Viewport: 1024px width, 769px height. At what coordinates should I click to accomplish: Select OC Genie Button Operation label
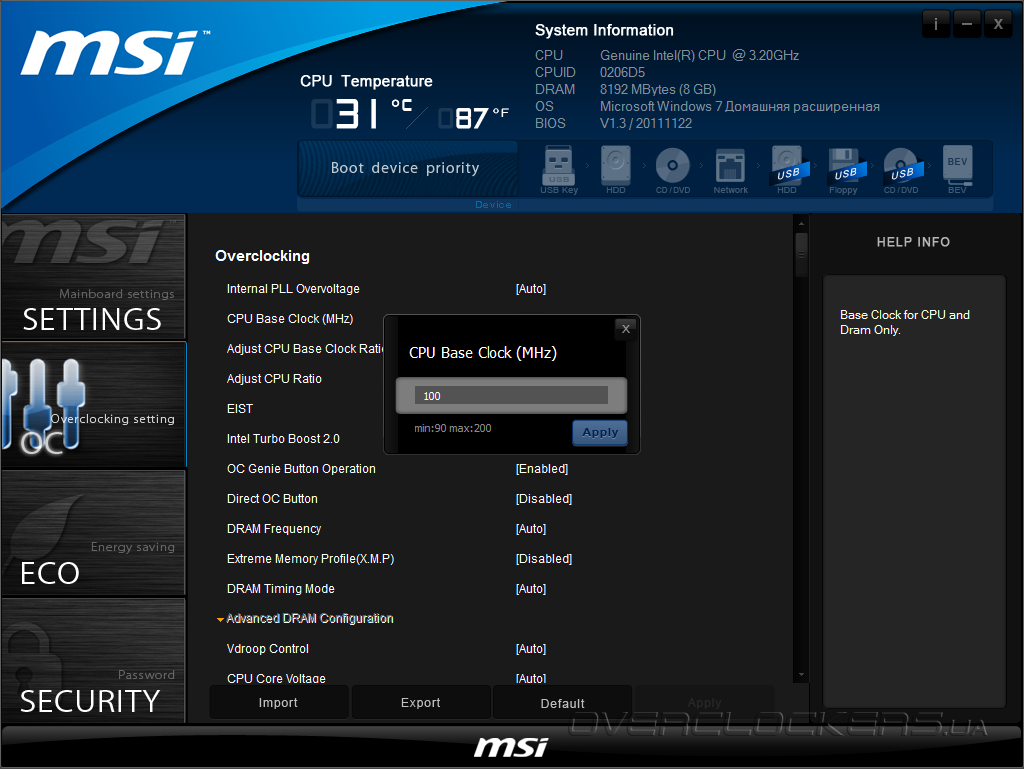[x=301, y=469]
